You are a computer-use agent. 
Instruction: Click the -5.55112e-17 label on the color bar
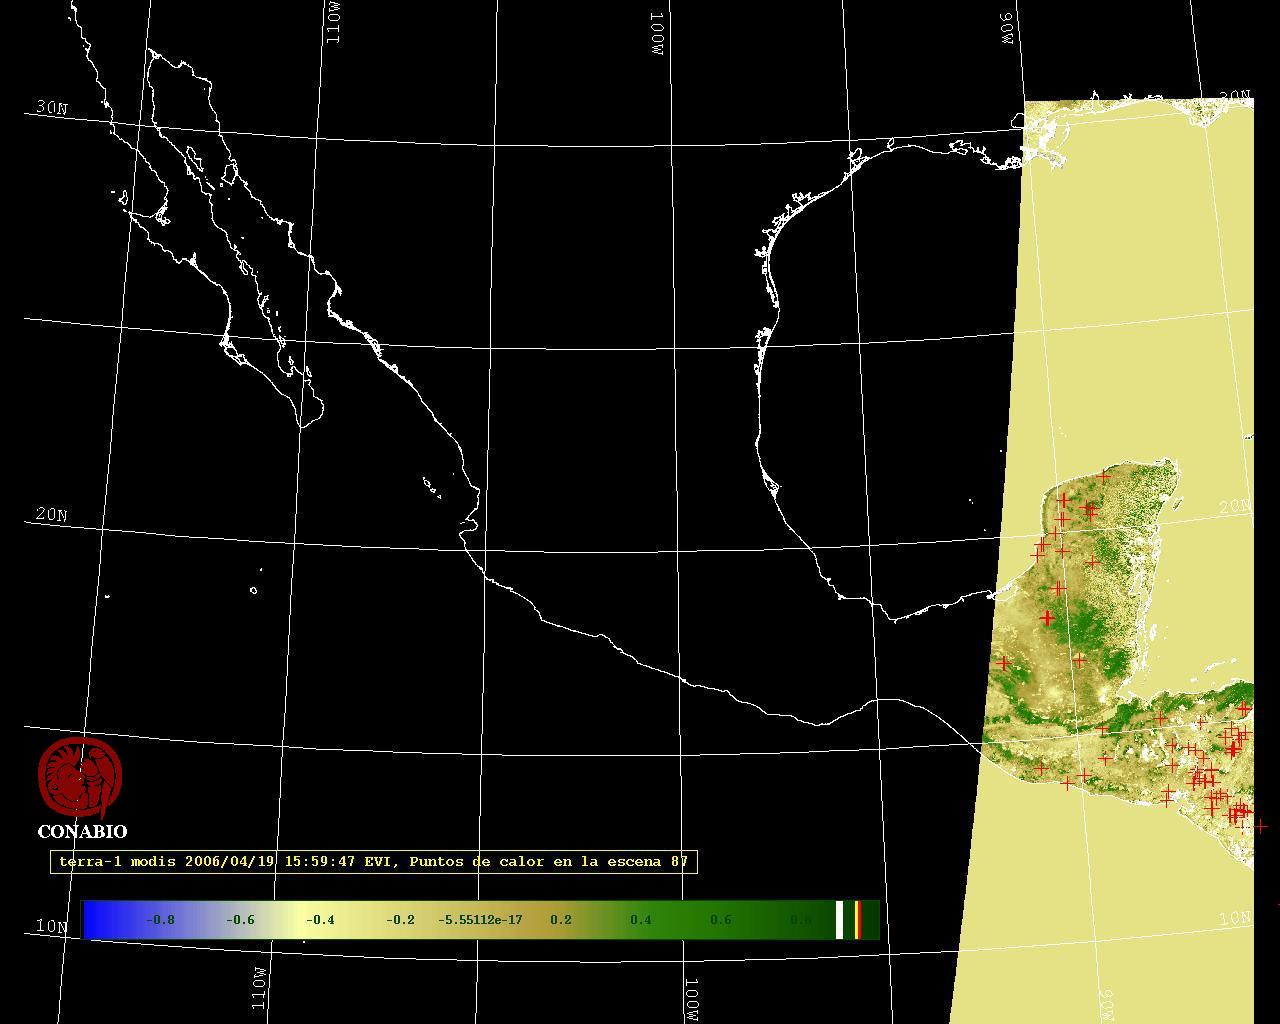(480, 920)
